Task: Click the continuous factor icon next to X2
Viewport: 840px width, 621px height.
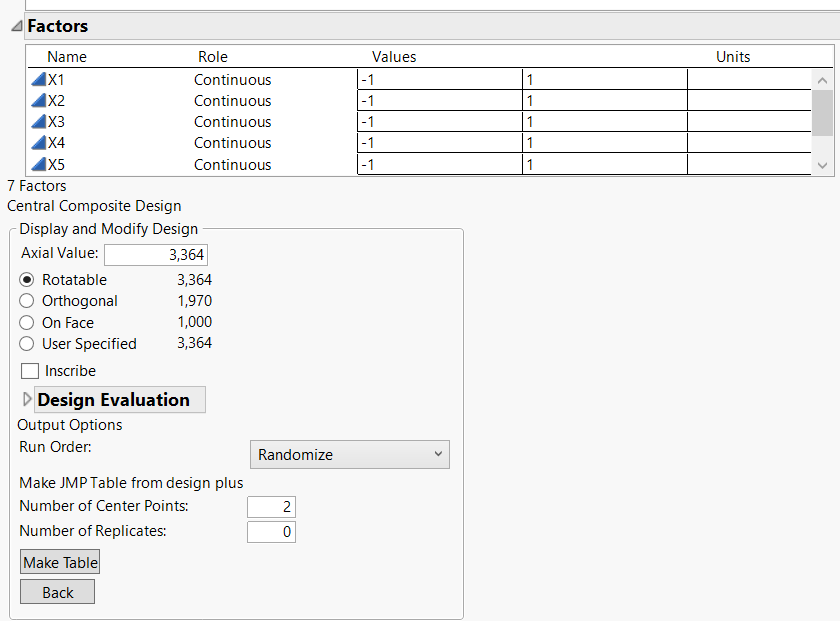Action: click(x=39, y=101)
